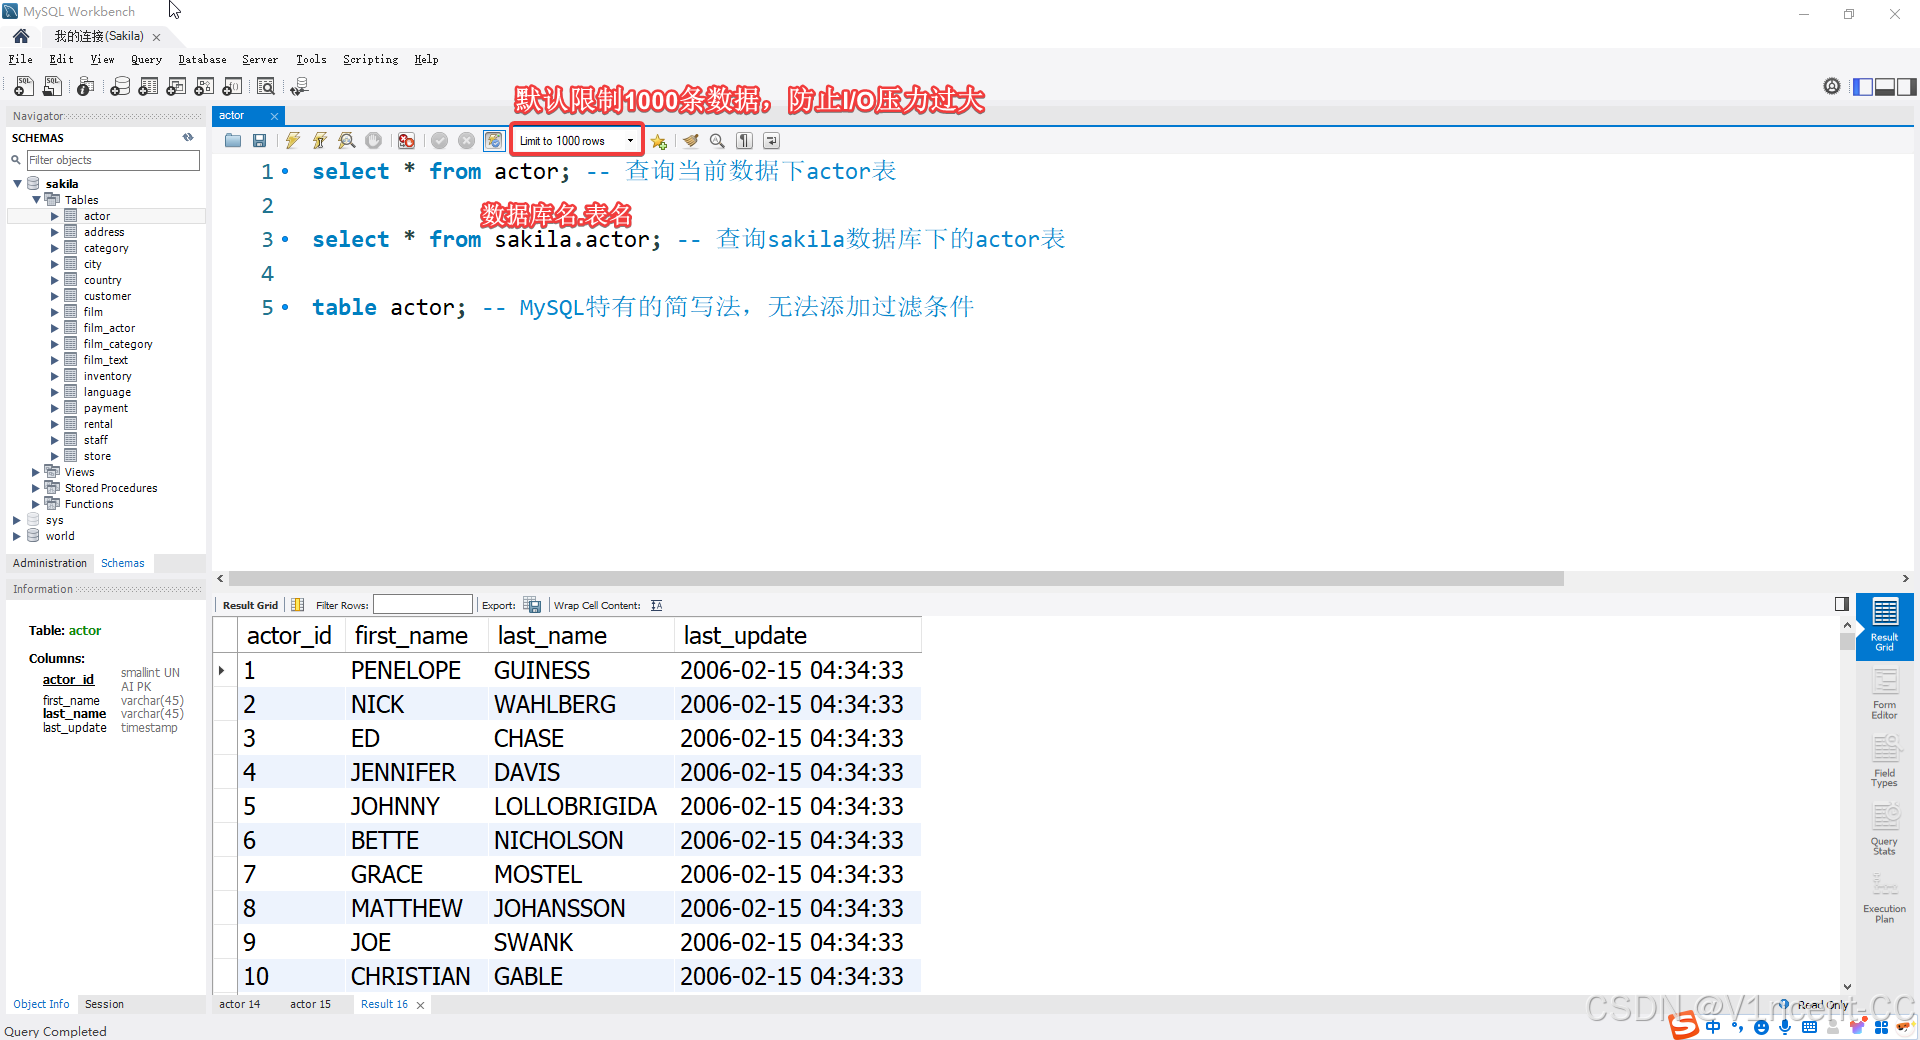The width and height of the screenshot is (1920, 1040).
Task: Expand the world schema
Action: coord(17,536)
